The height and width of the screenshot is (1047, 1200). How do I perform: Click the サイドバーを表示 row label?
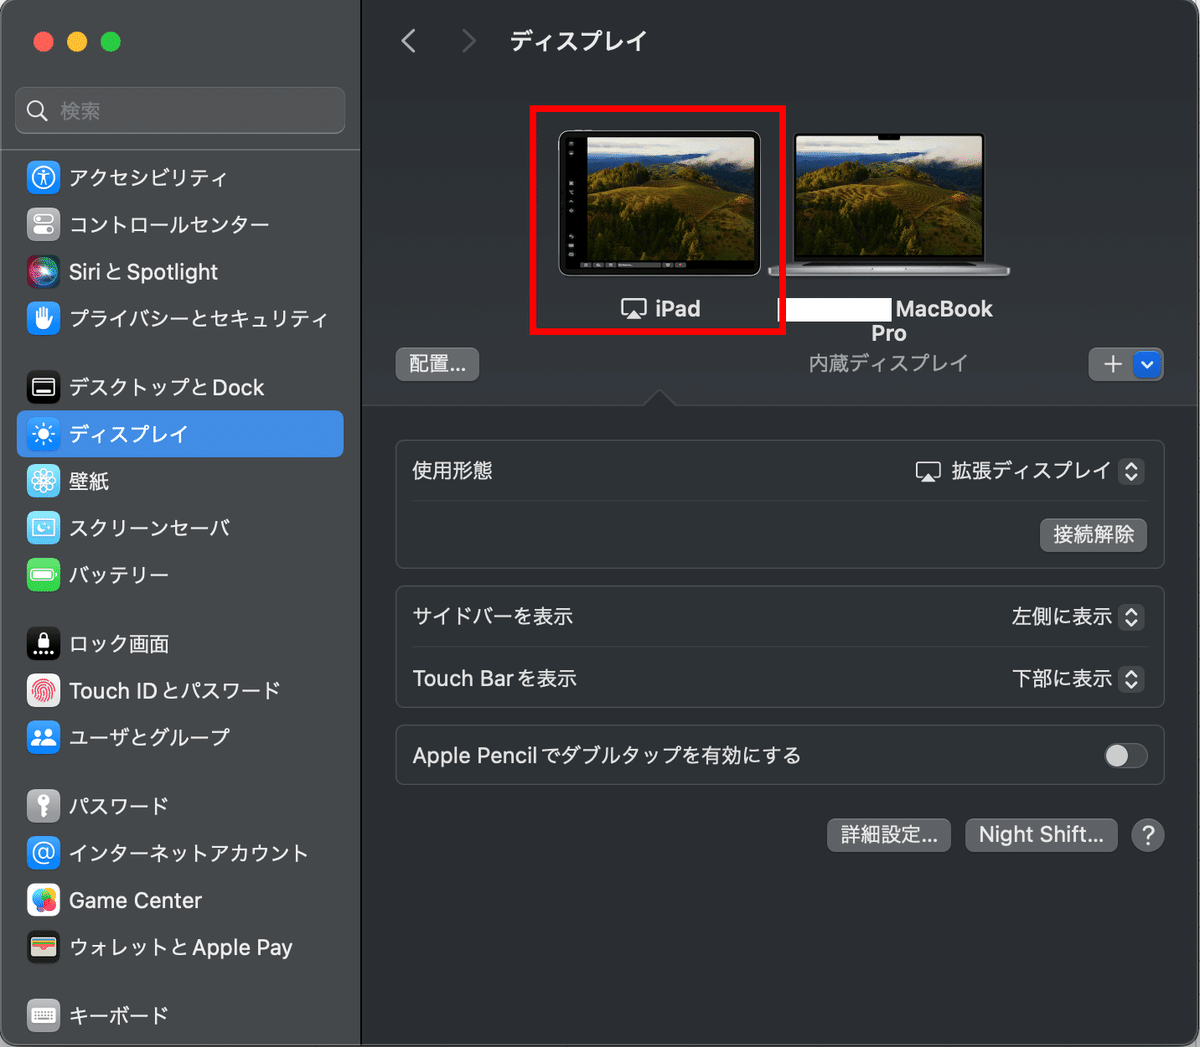click(x=493, y=617)
